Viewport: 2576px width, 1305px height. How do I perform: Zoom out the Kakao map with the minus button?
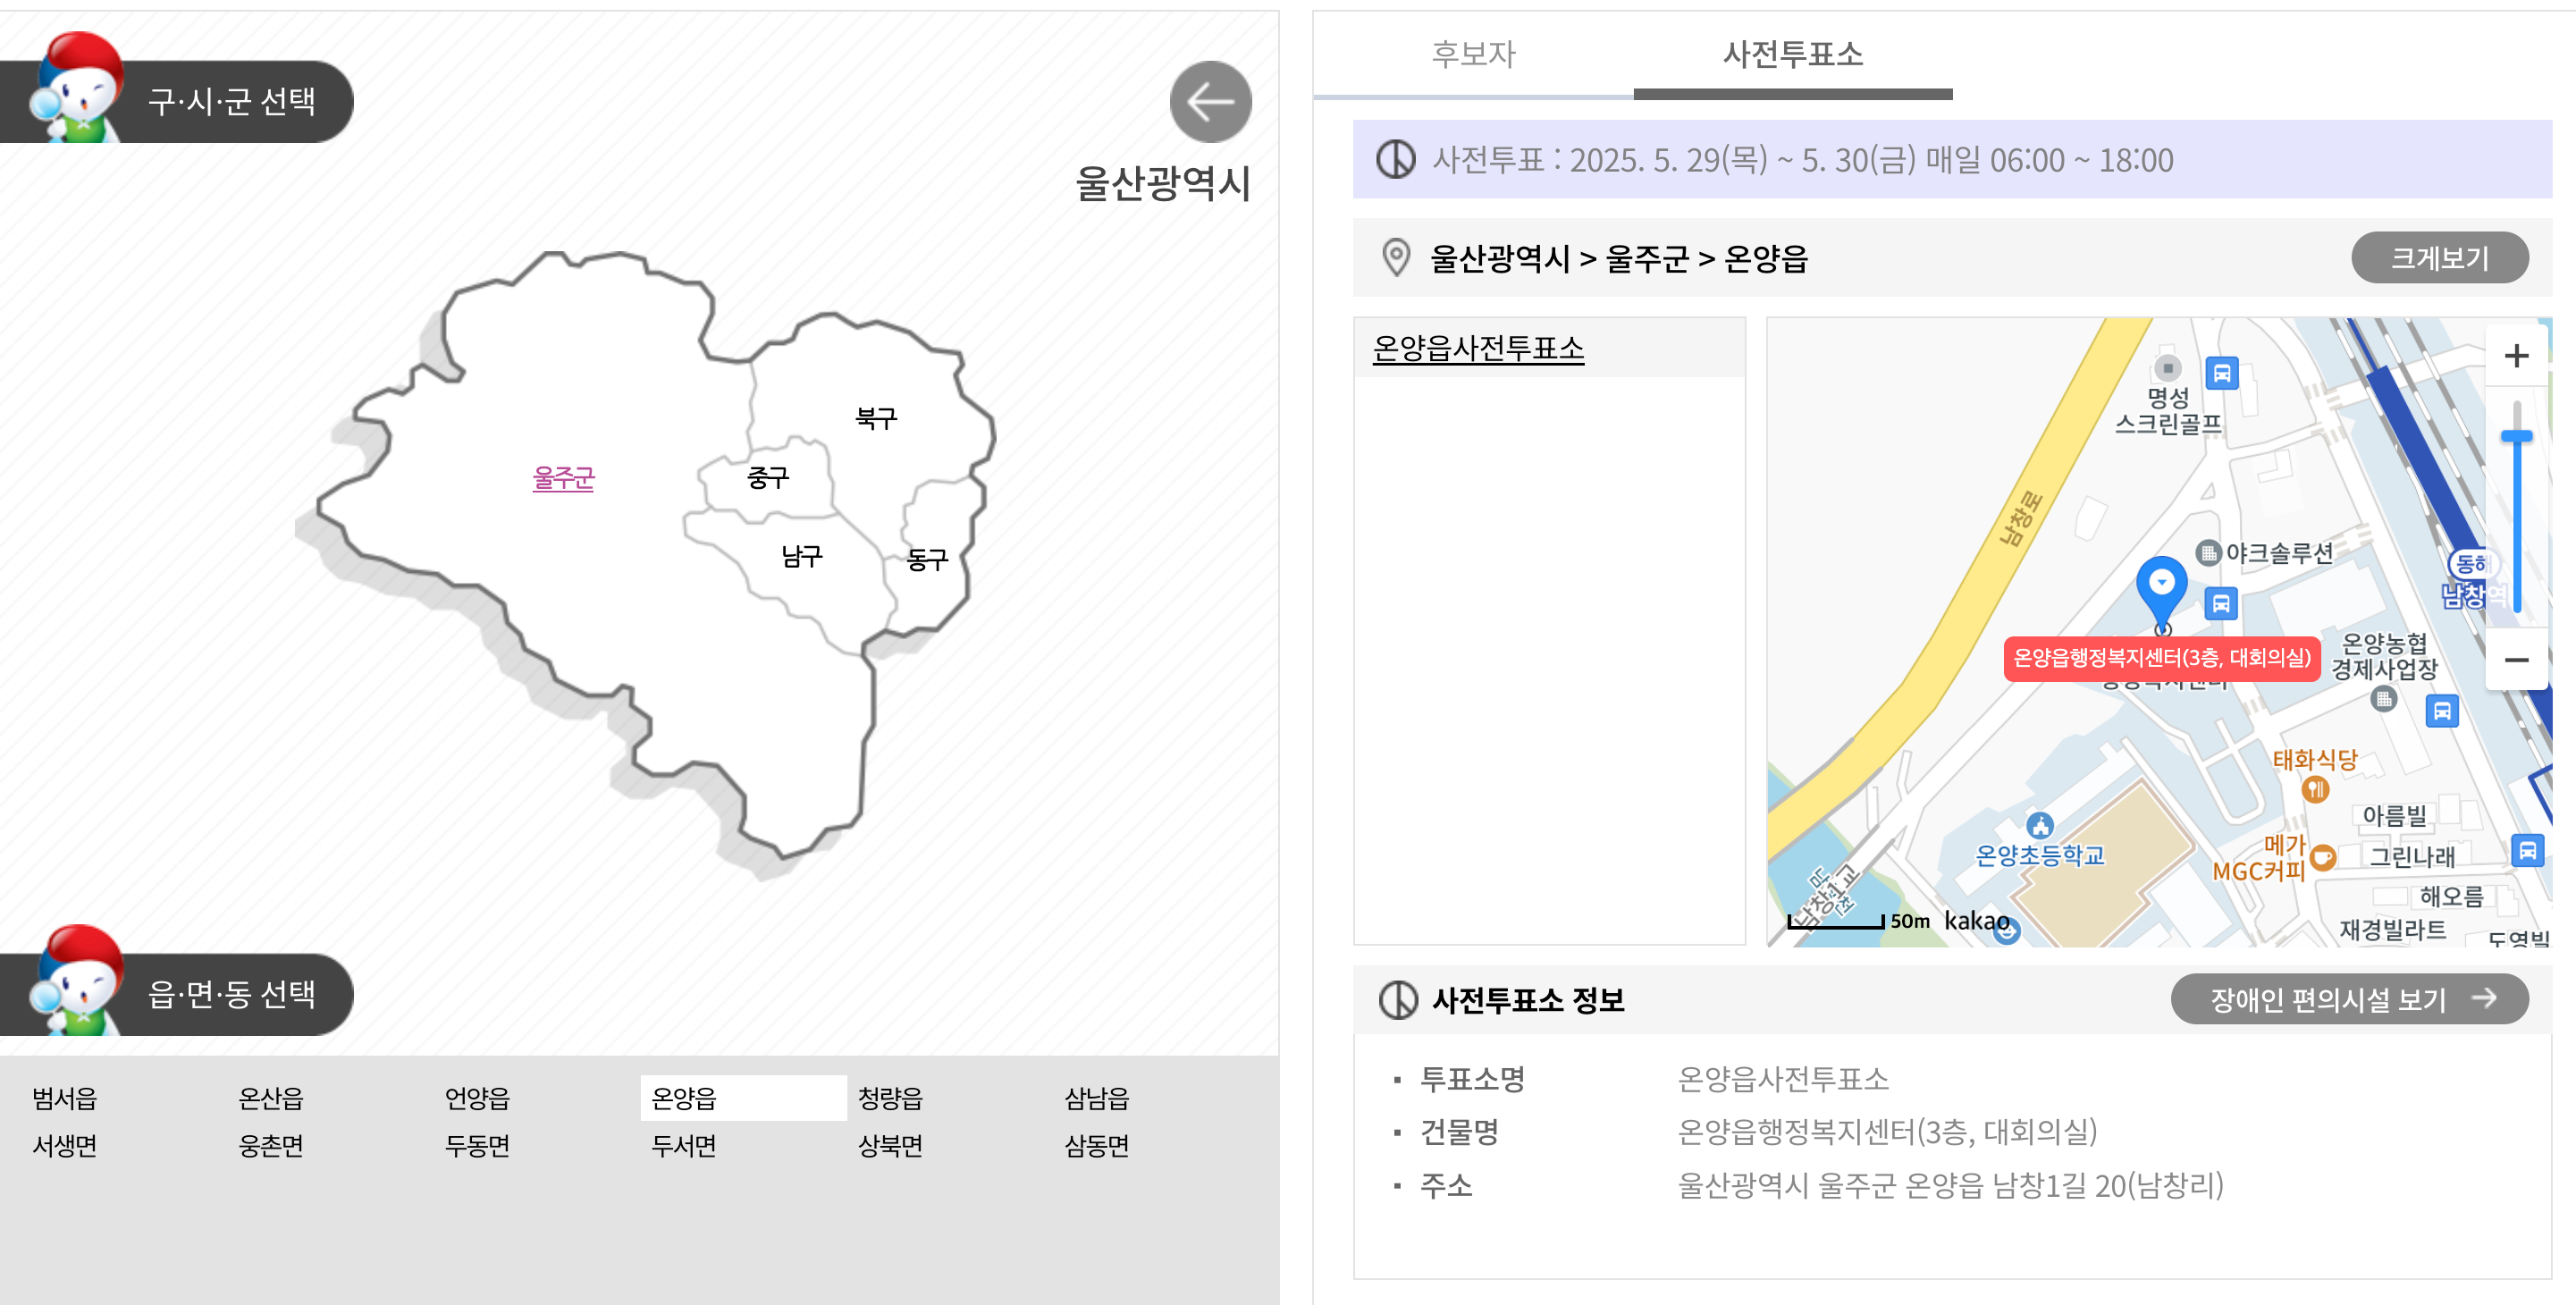click(x=2516, y=660)
